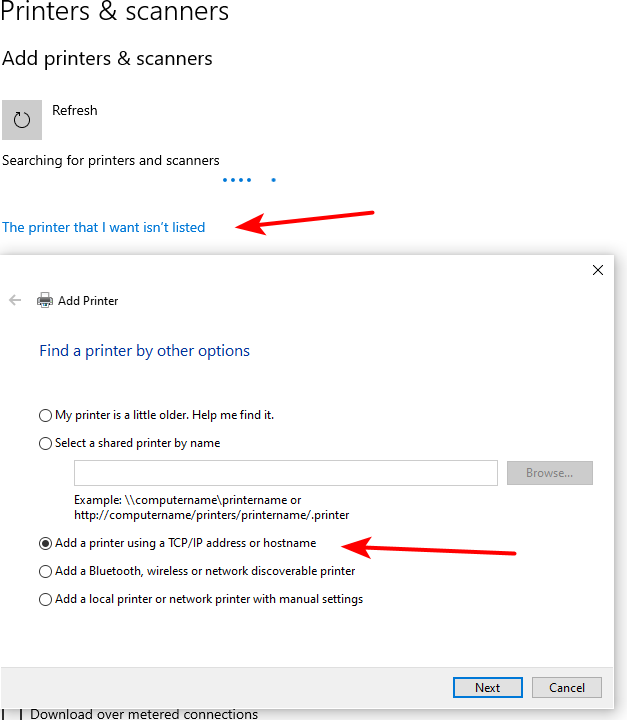
Task: Close the Add Printer dialog with X
Action: [x=598, y=270]
